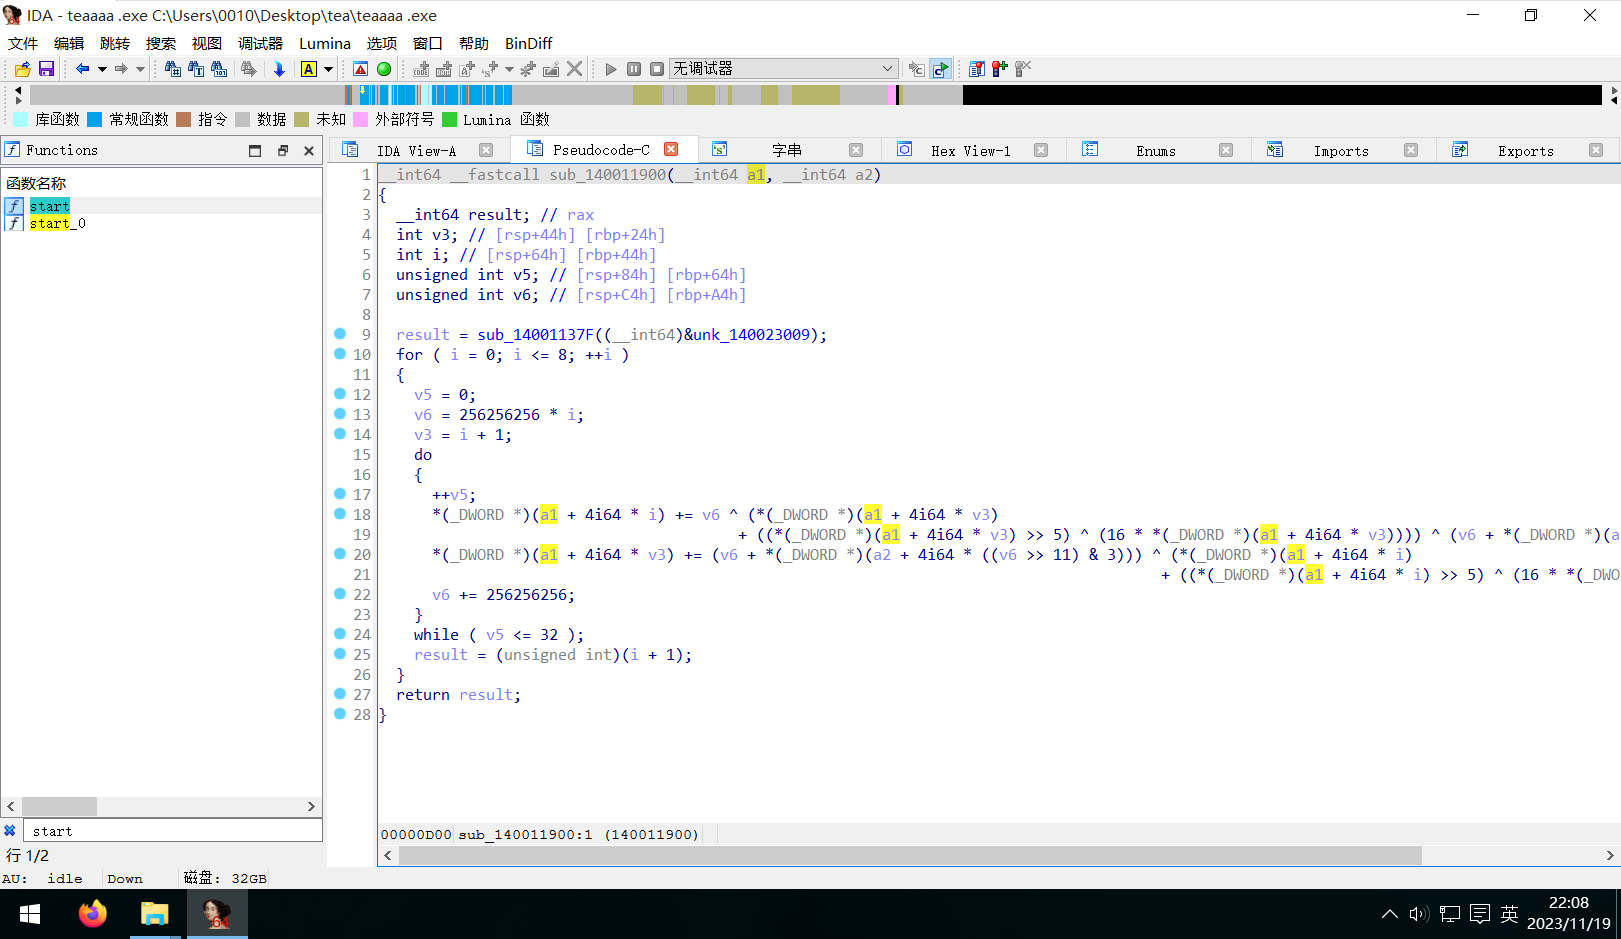Jump forward with the grey right arrow
This screenshot has height=939, width=1621.
[121, 69]
